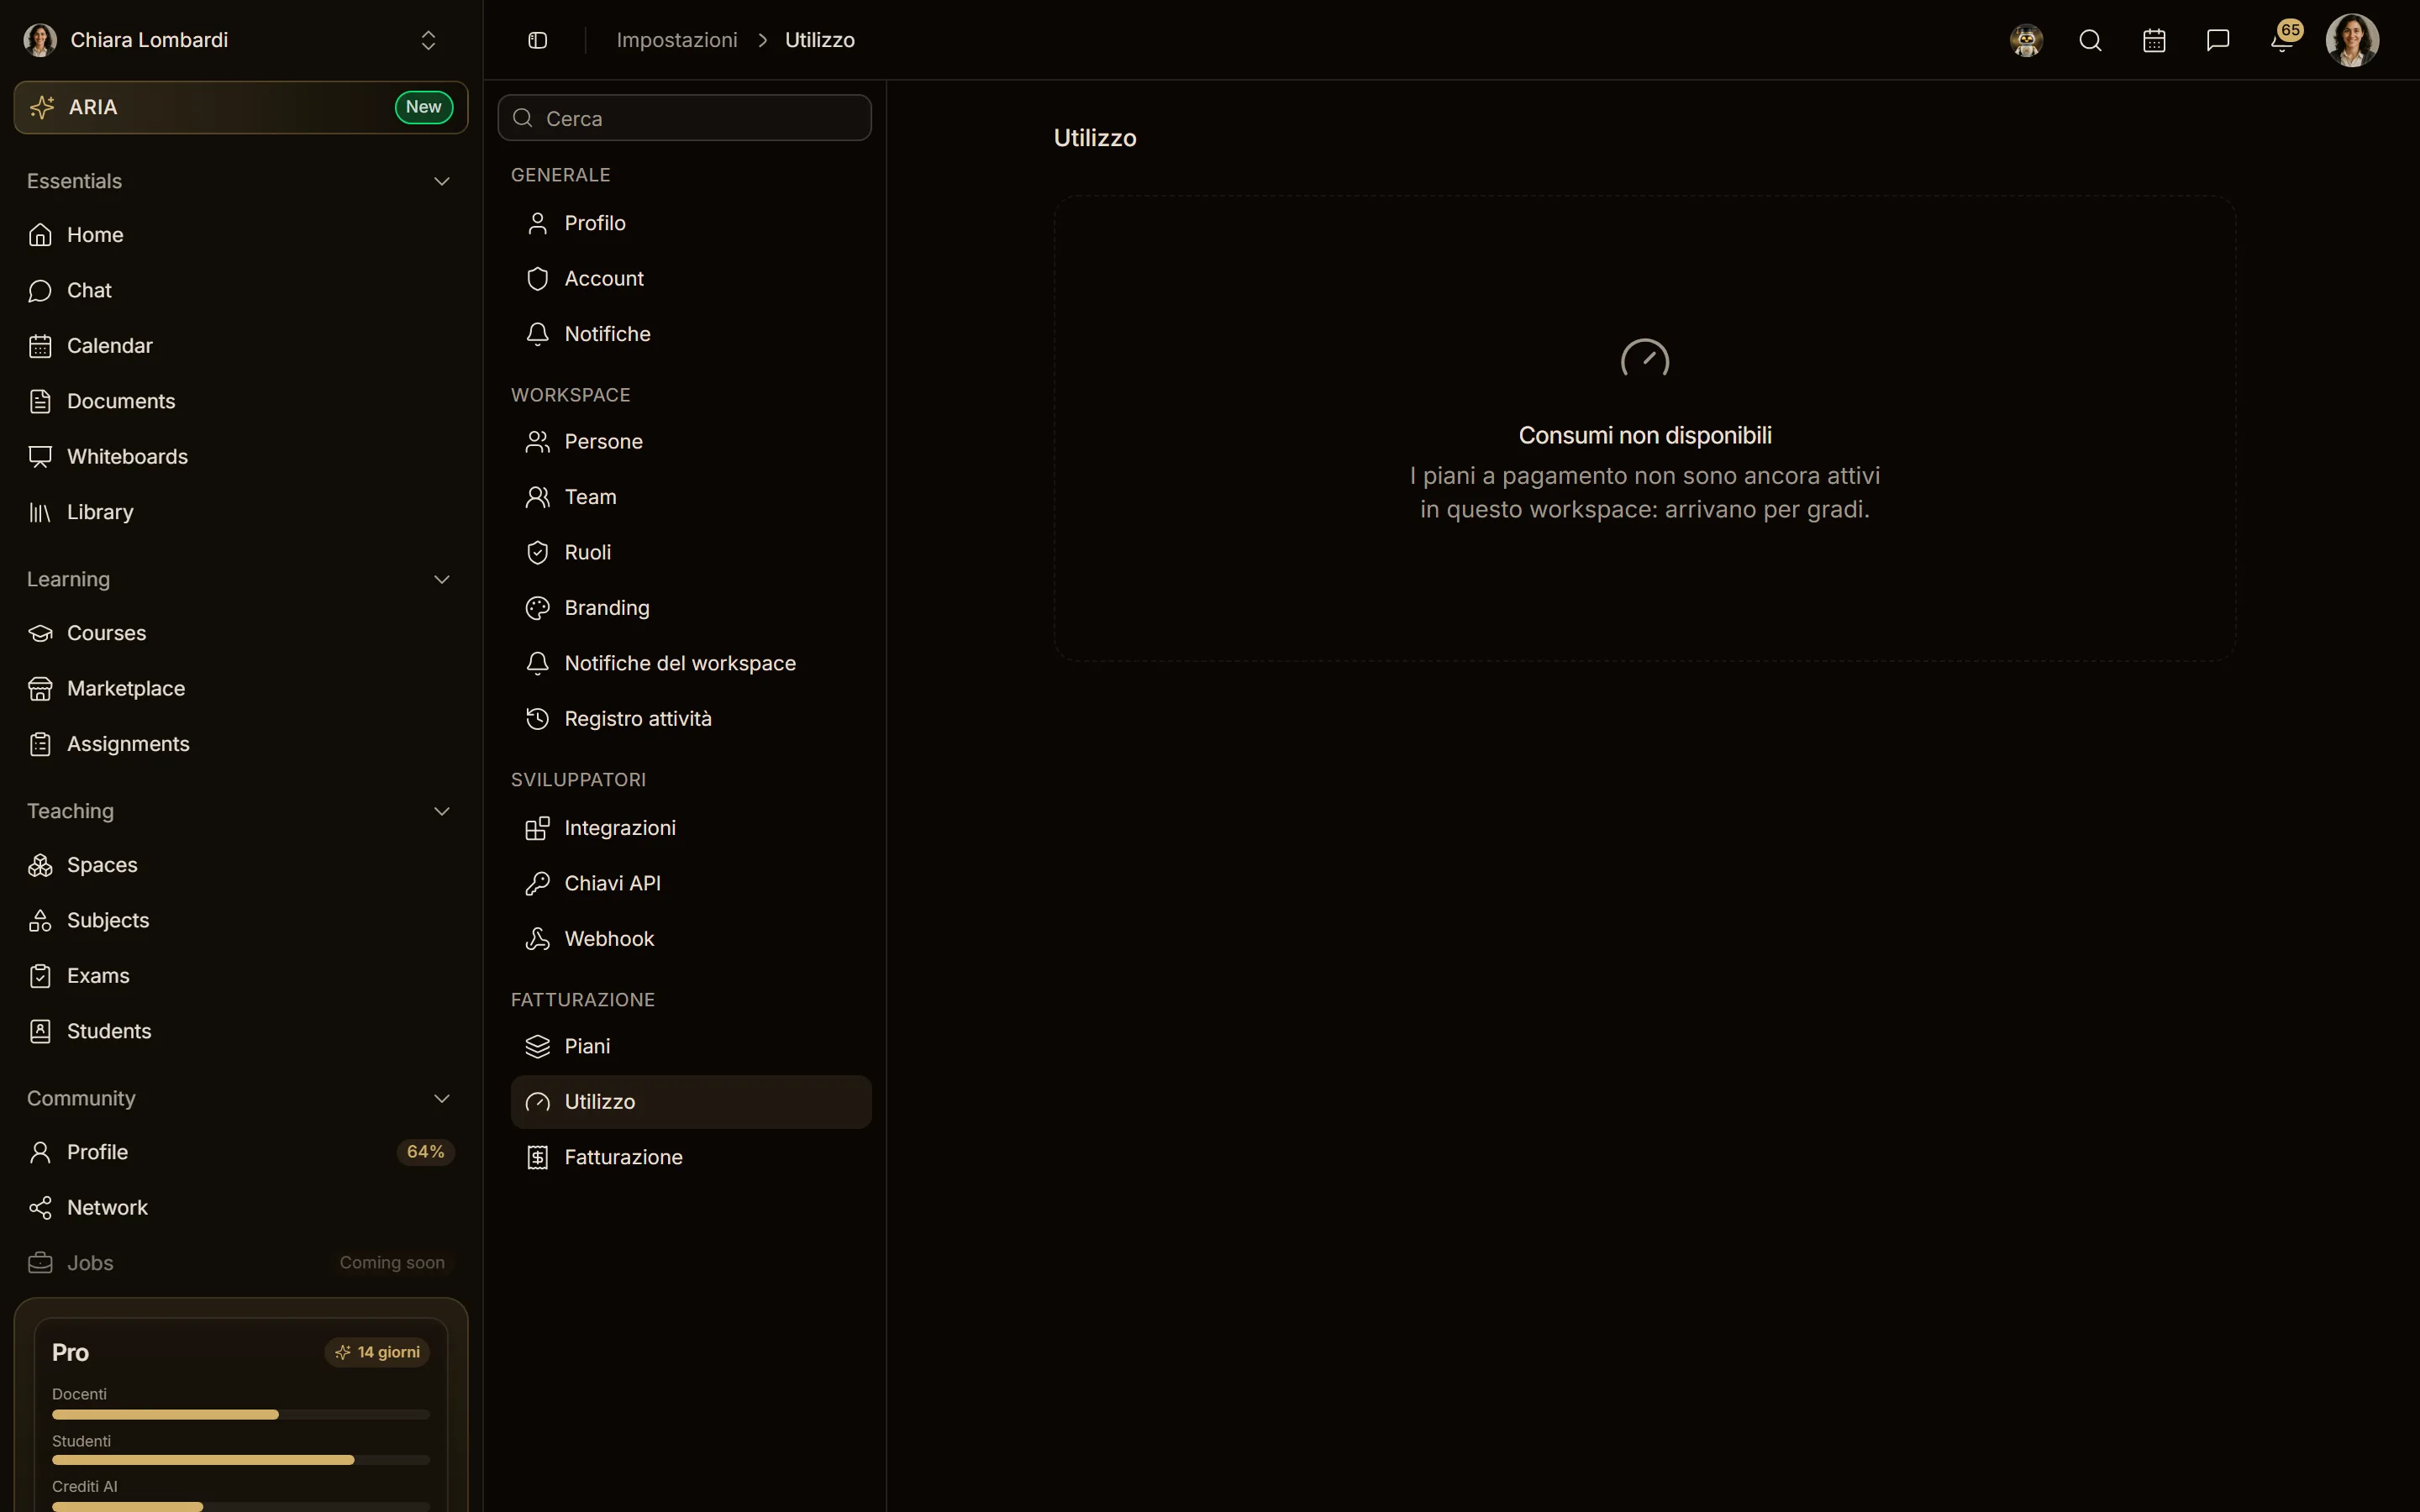Screen dimensions: 2420x1512
Task: Click the Integrazioni blocks icon
Action: tap(537, 828)
